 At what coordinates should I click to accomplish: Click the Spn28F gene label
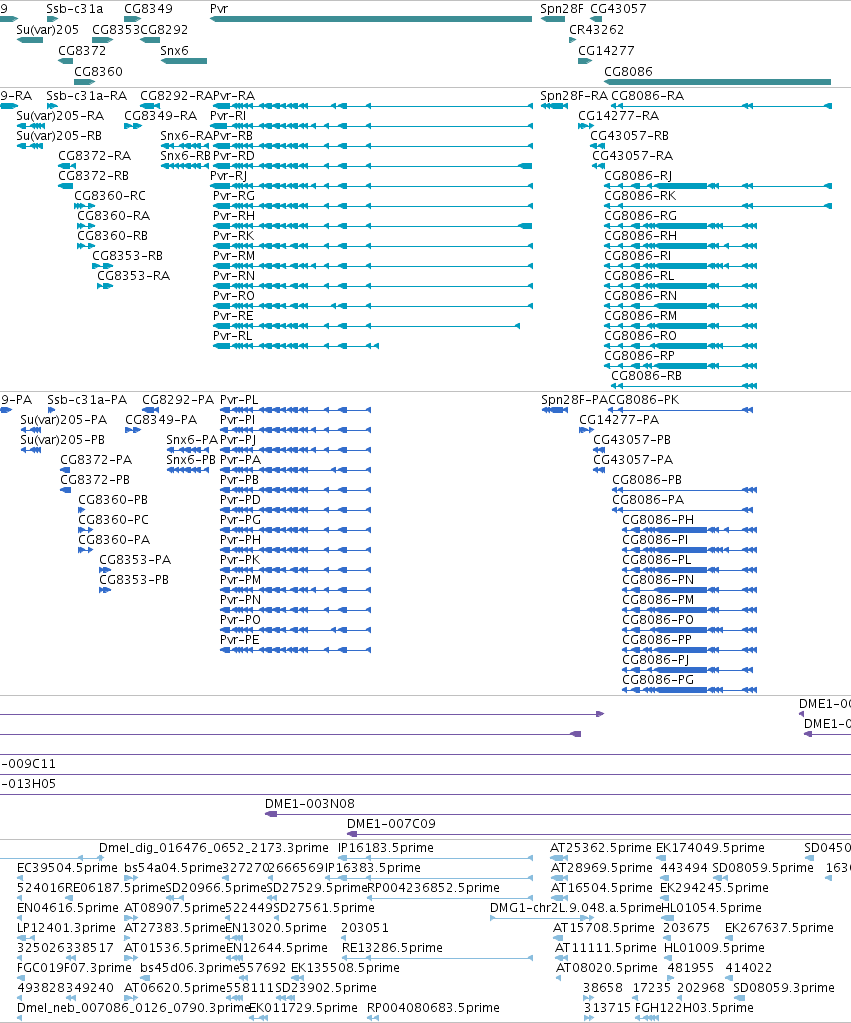tap(562, 8)
